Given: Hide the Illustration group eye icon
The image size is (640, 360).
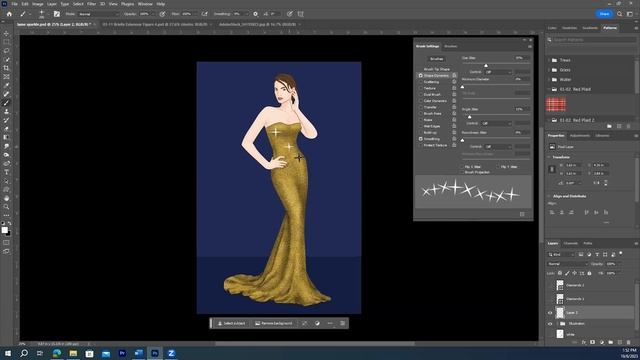Looking at the screenshot, I should point(550,324).
